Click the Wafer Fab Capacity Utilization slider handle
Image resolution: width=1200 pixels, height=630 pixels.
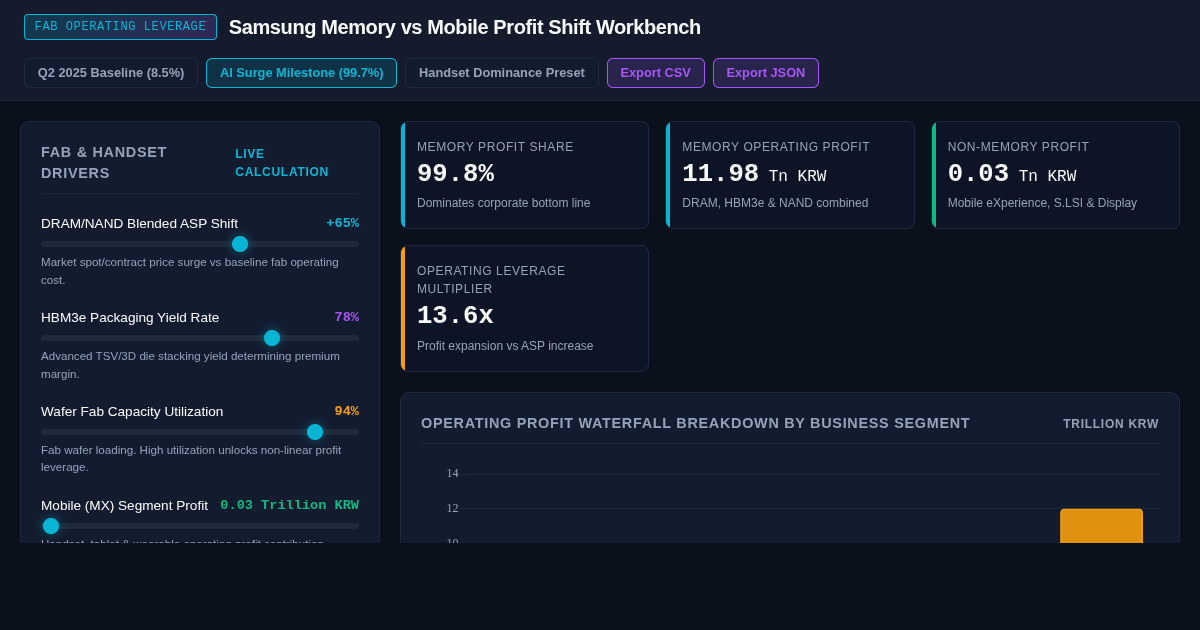[315, 432]
